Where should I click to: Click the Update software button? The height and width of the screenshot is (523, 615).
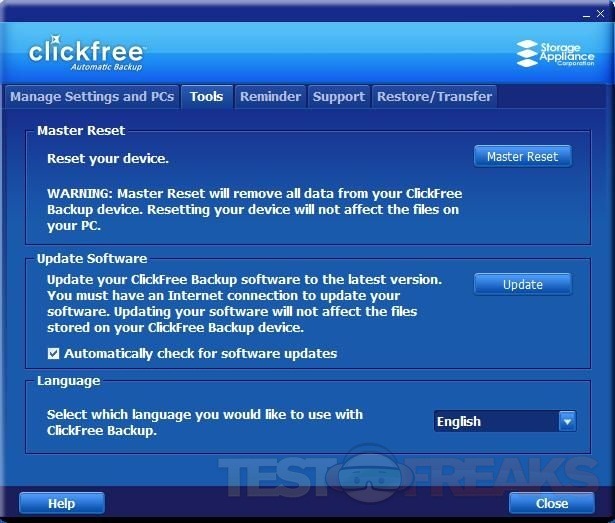tap(522, 284)
